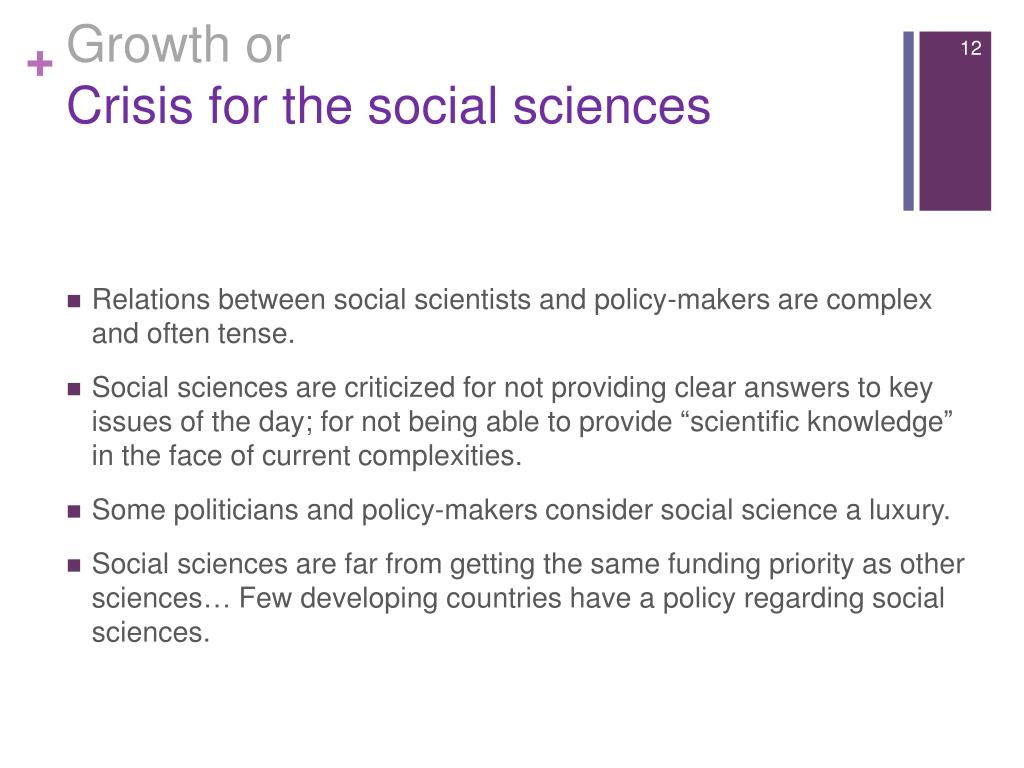Click 'Few developing countries' text
The width and height of the screenshot is (1024, 768).
coord(400,598)
